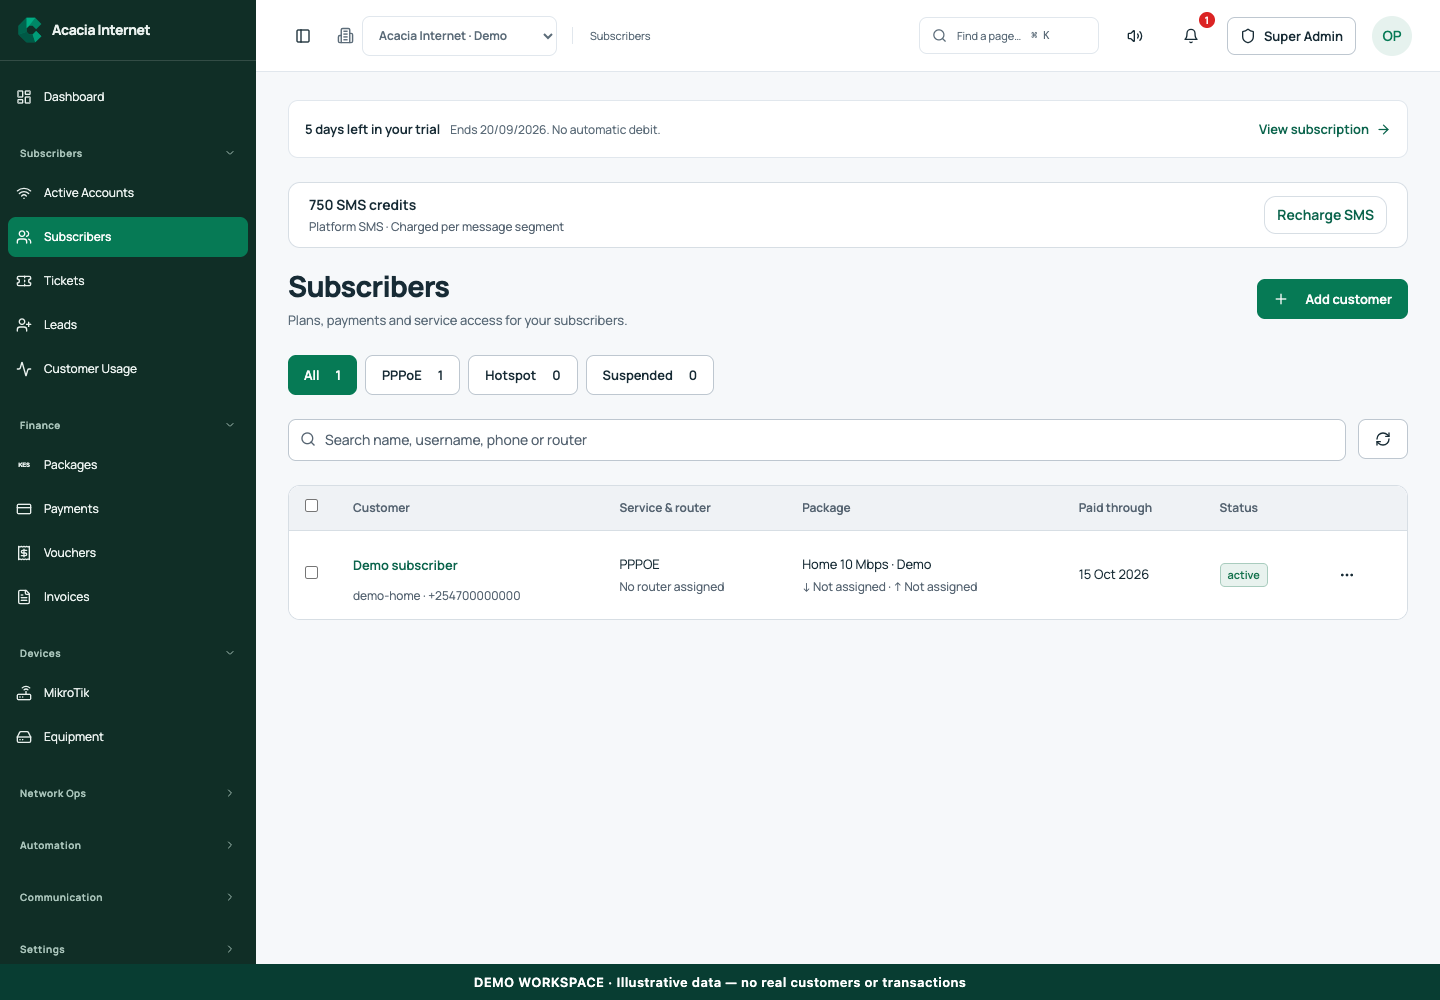The width and height of the screenshot is (1440, 1000).
Task: Select all customers checkbox in header
Action: coord(311,506)
